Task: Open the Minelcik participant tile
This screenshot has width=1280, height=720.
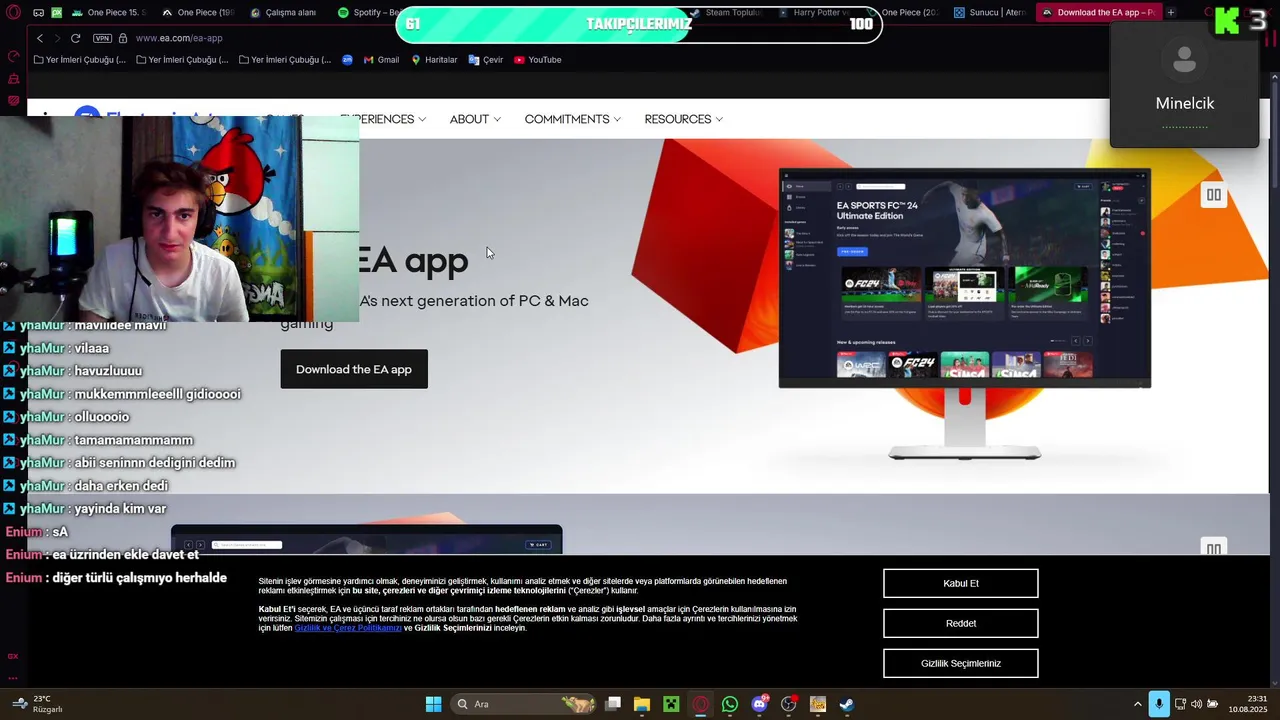Action: point(1184,85)
